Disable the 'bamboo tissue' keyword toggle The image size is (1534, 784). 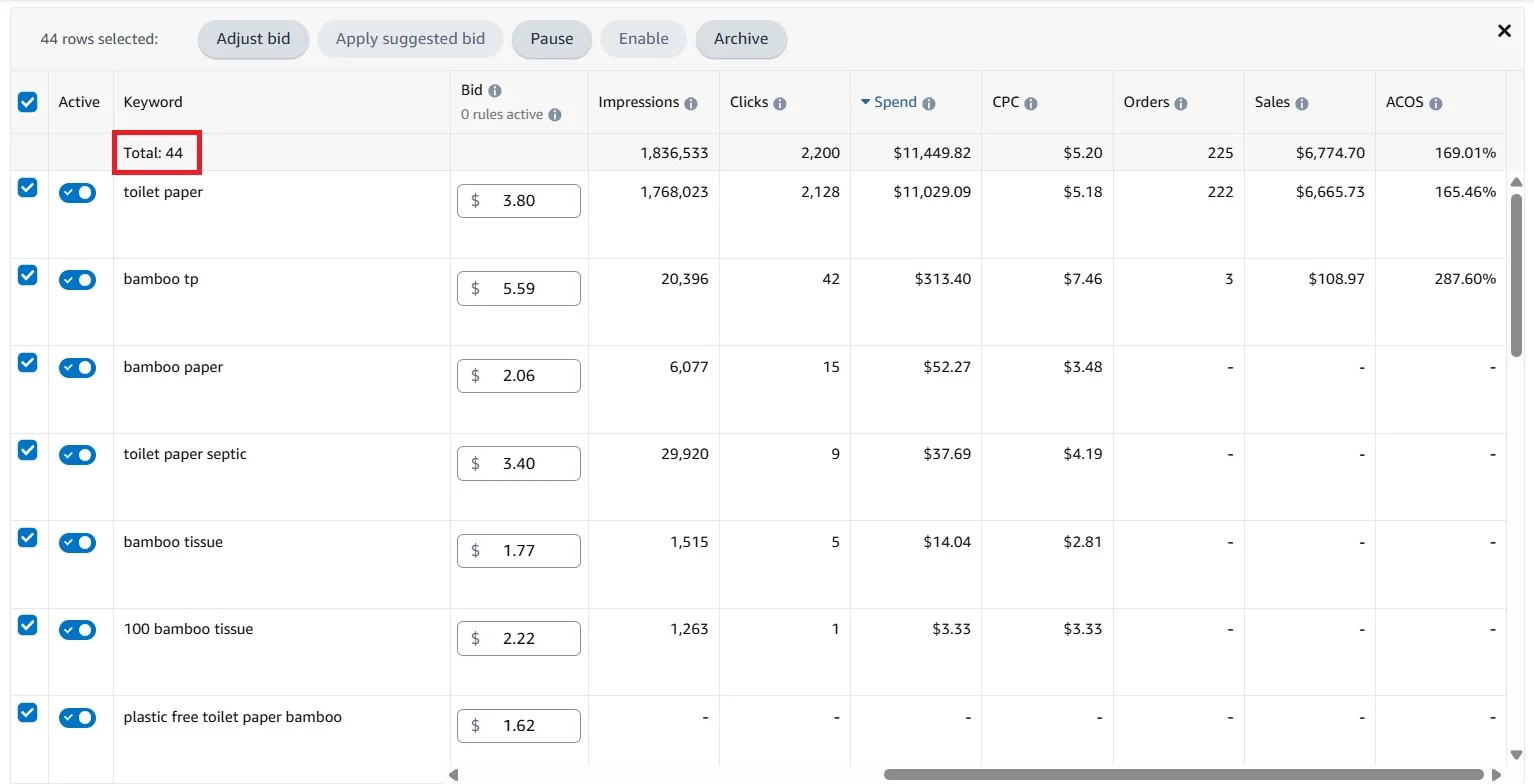(77, 543)
